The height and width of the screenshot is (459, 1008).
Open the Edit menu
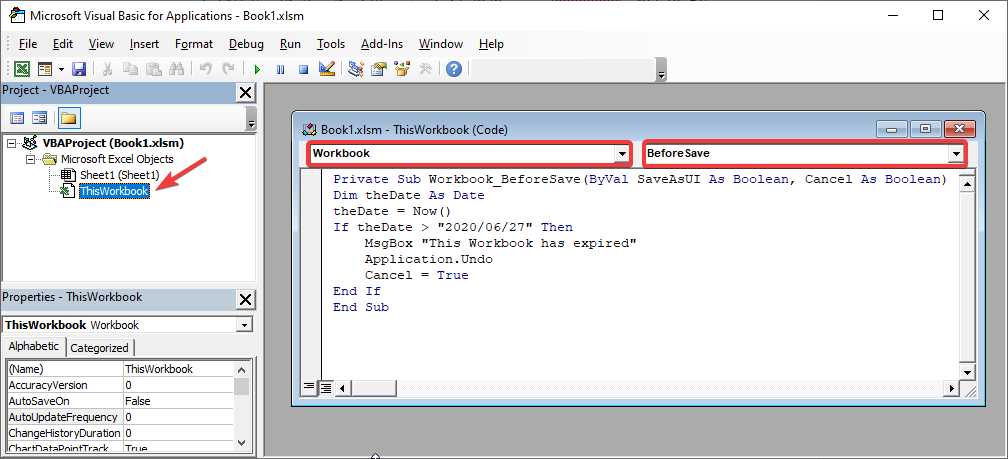[x=63, y=44]
